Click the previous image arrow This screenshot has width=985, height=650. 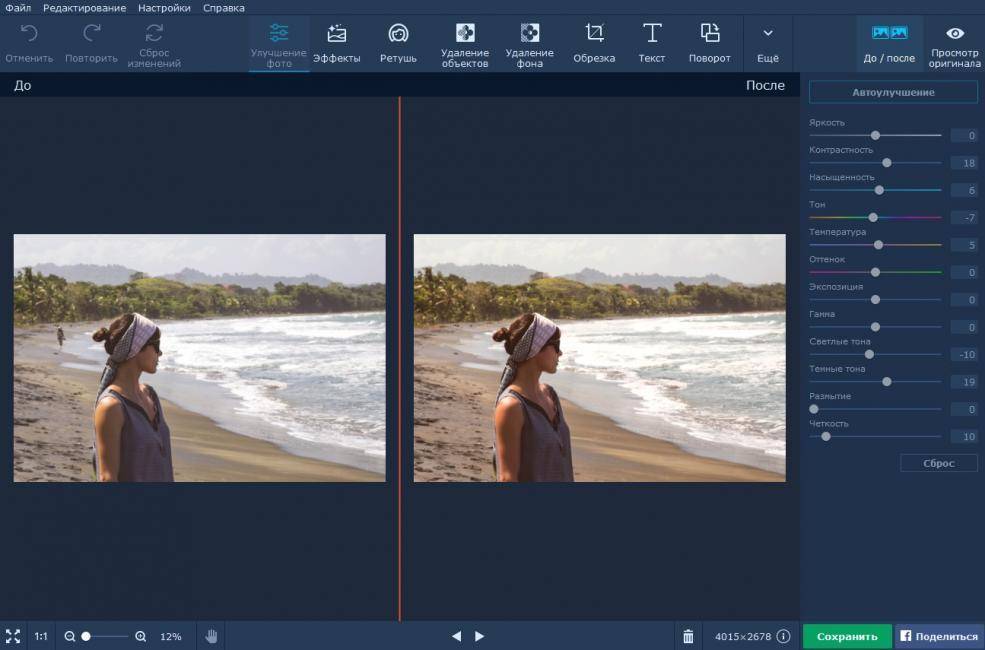tap(457, 636)
